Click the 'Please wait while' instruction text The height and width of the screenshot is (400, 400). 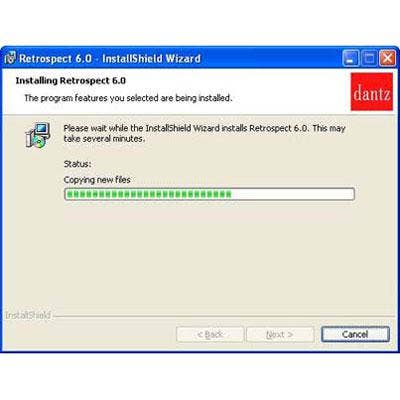point(204,128)
